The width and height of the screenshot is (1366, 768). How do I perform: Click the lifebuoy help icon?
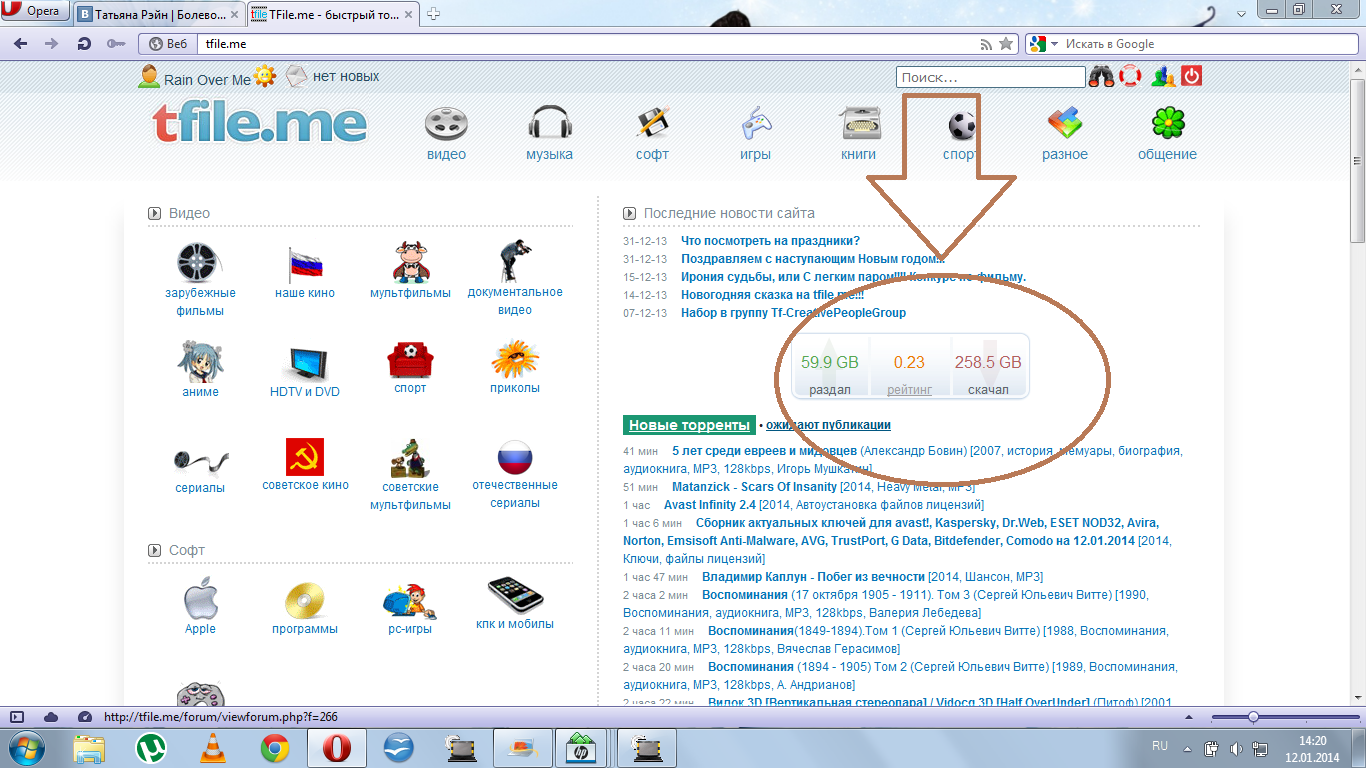(x=1131, y=76)
